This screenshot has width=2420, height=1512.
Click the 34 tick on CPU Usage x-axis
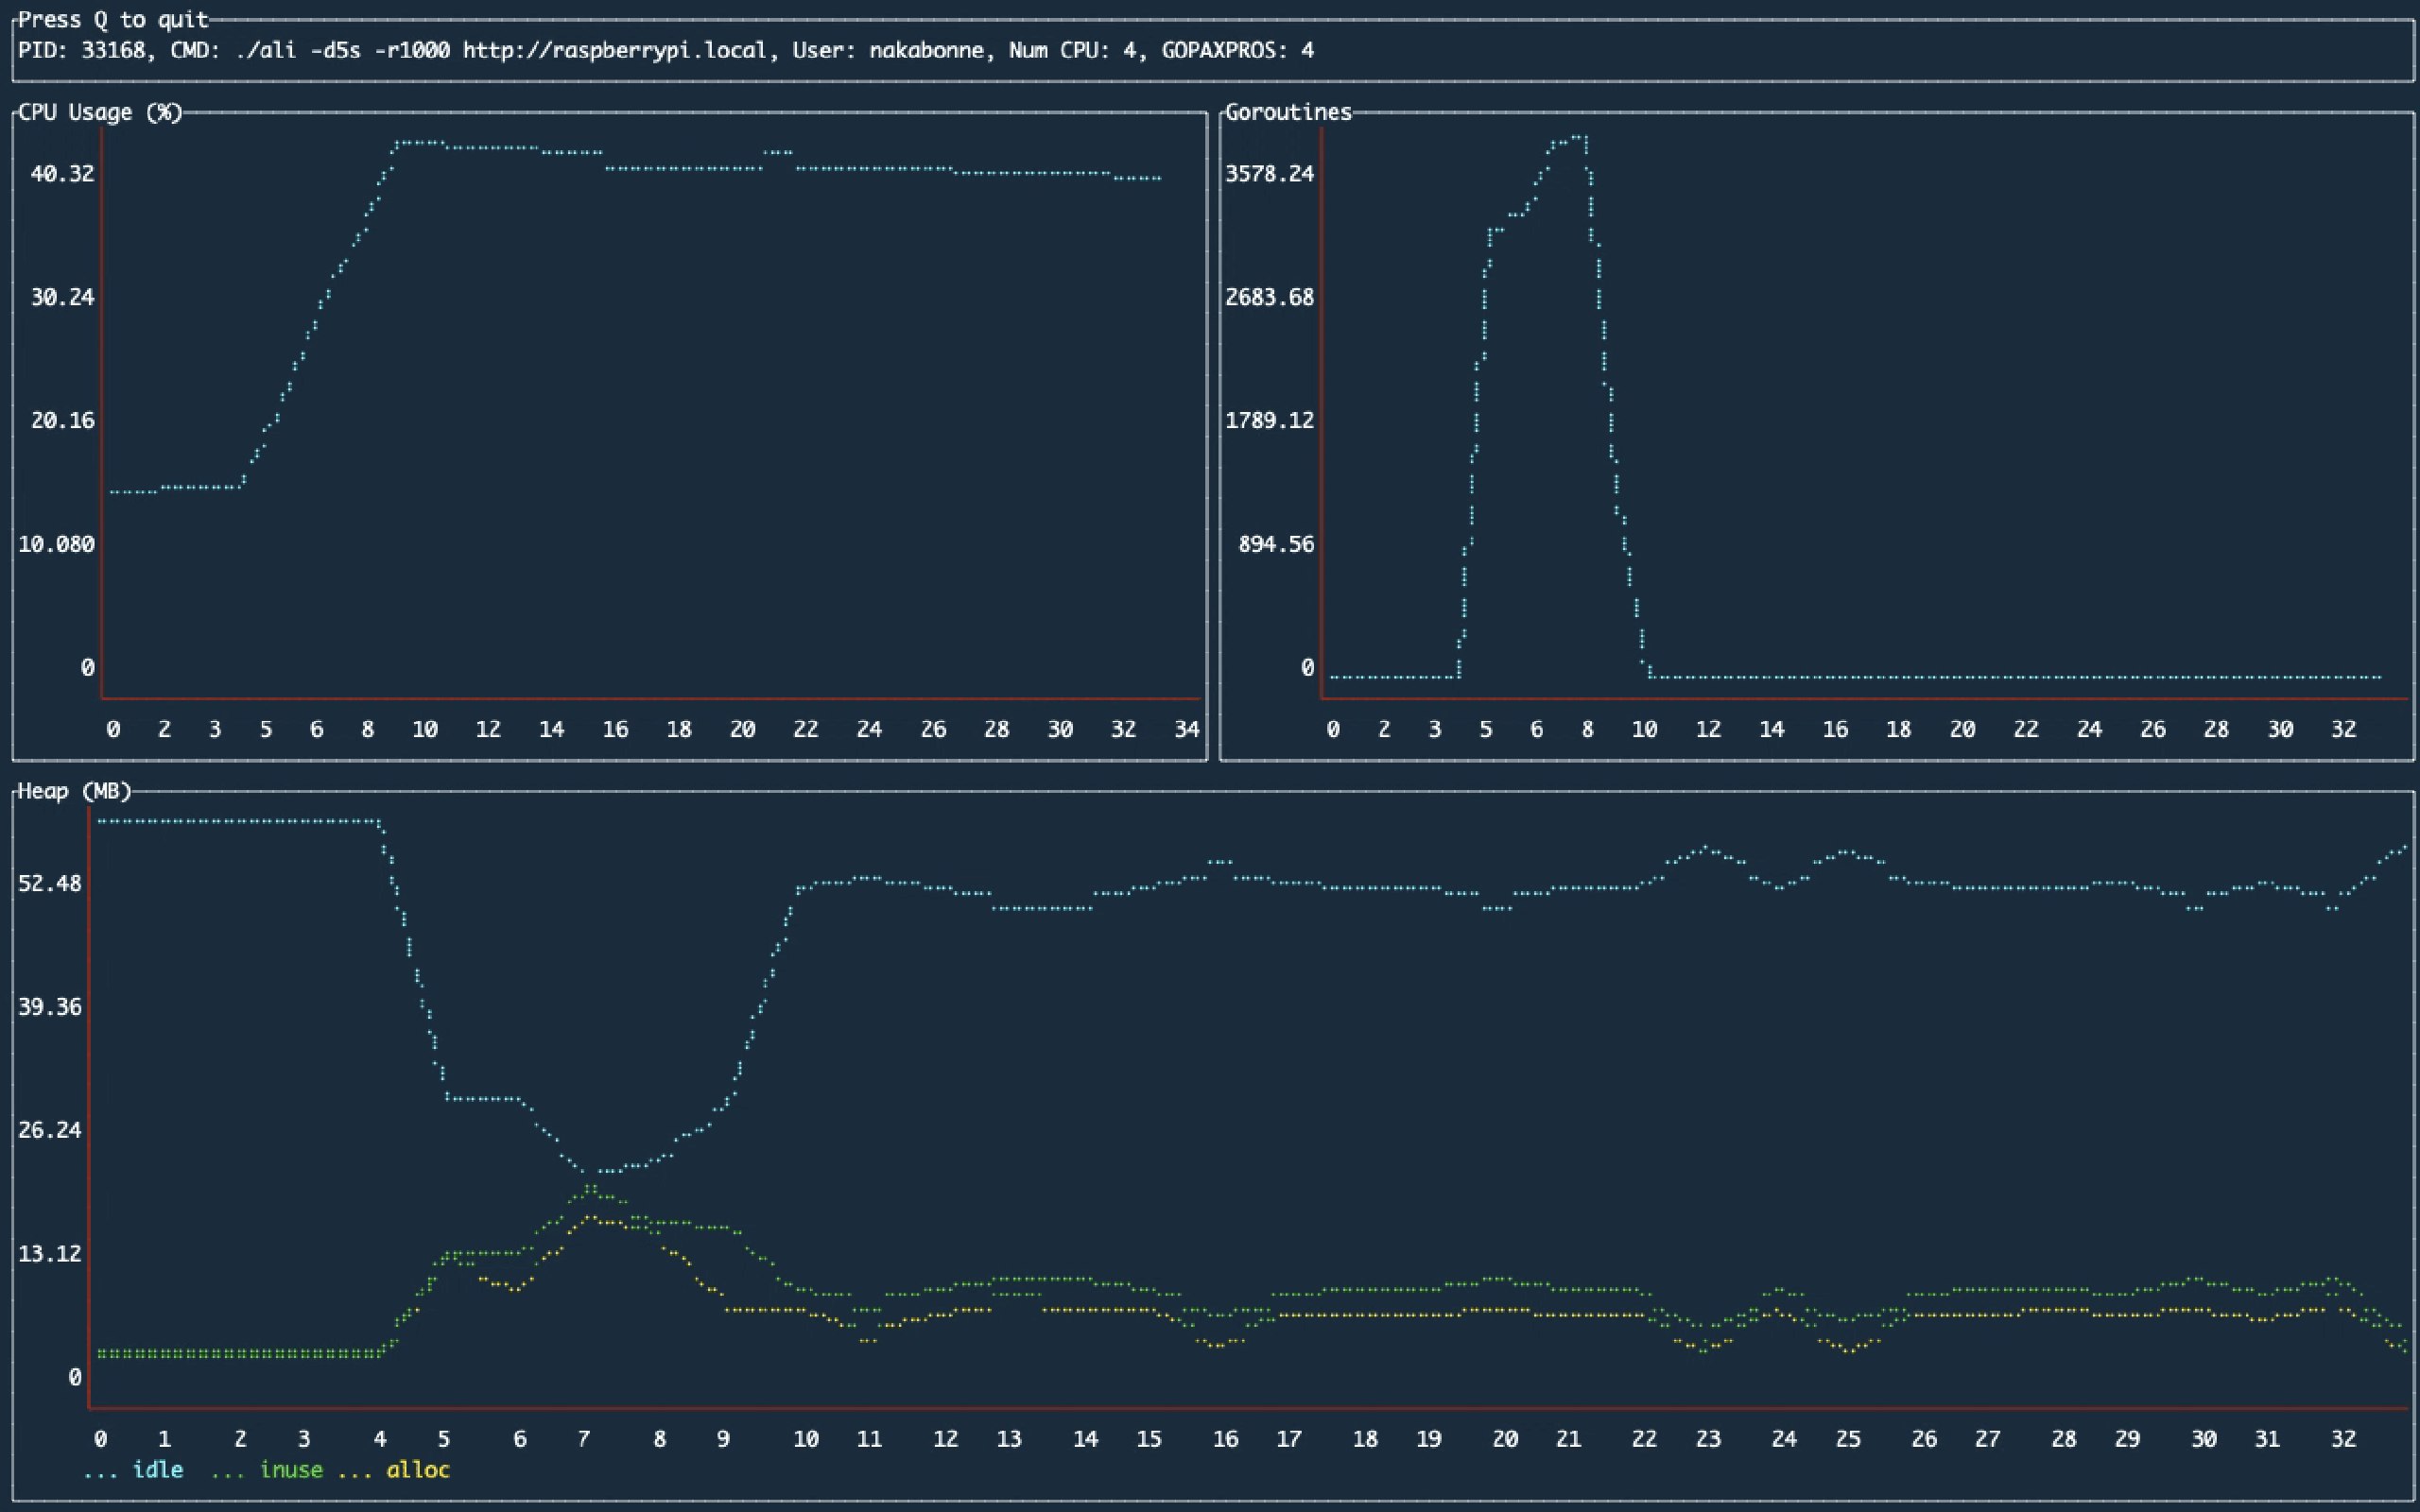point(1187,729)
